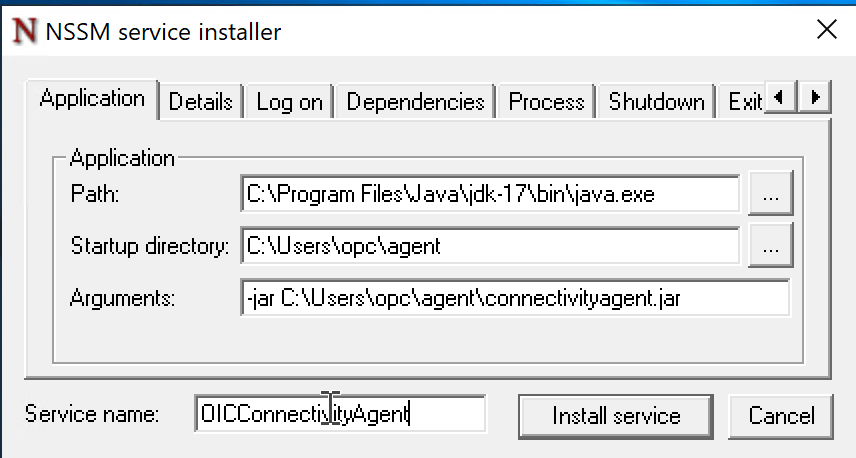Screen dimensions: 856x458
Task: Select the Log on tab
Action: coord(289,102)
